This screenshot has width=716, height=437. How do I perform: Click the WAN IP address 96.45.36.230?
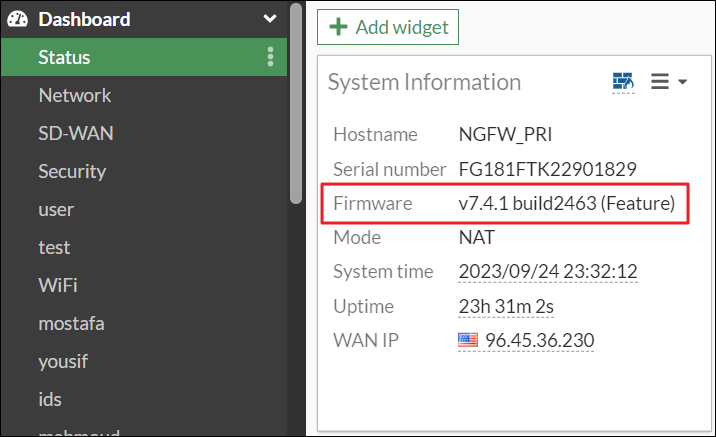539,341
